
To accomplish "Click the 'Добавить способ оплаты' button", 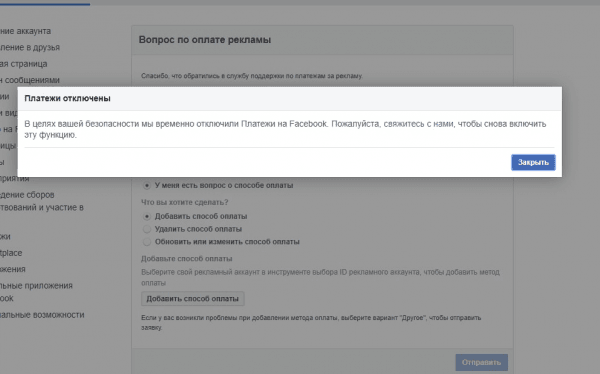I will coord(192,299).
